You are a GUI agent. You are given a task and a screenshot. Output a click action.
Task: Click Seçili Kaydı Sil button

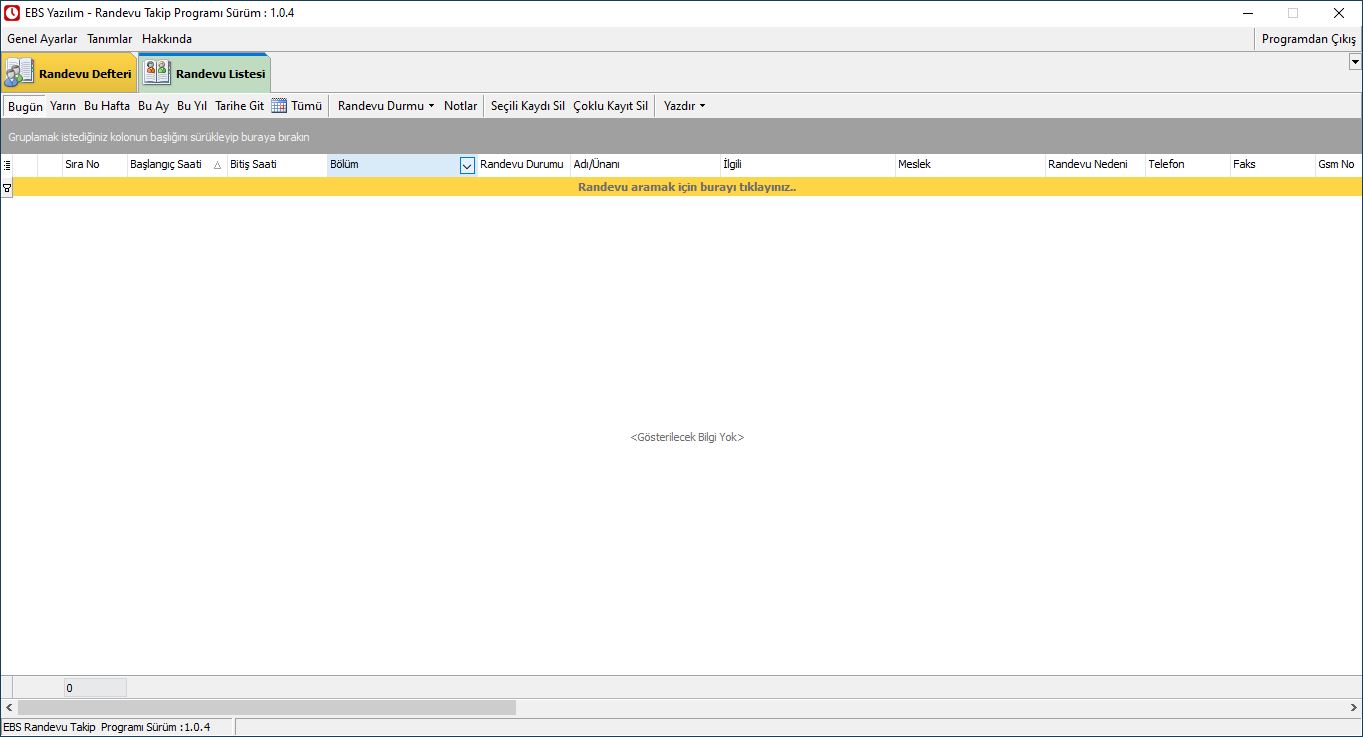coord(528,106)
